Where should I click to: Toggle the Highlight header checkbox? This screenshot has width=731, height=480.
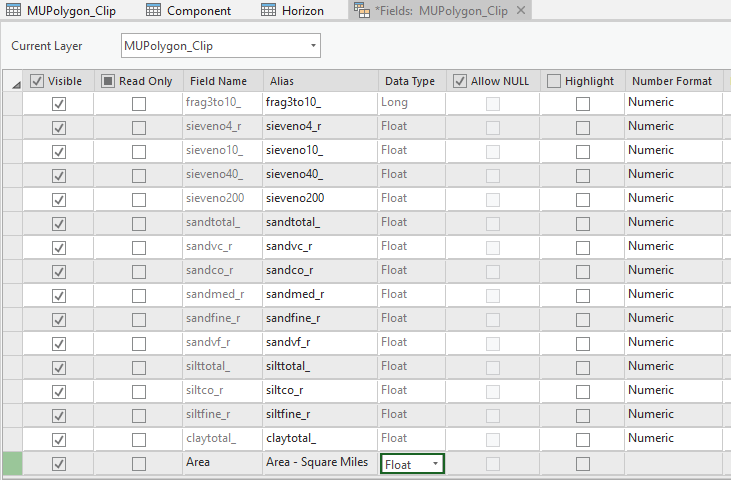coord(554,81)
